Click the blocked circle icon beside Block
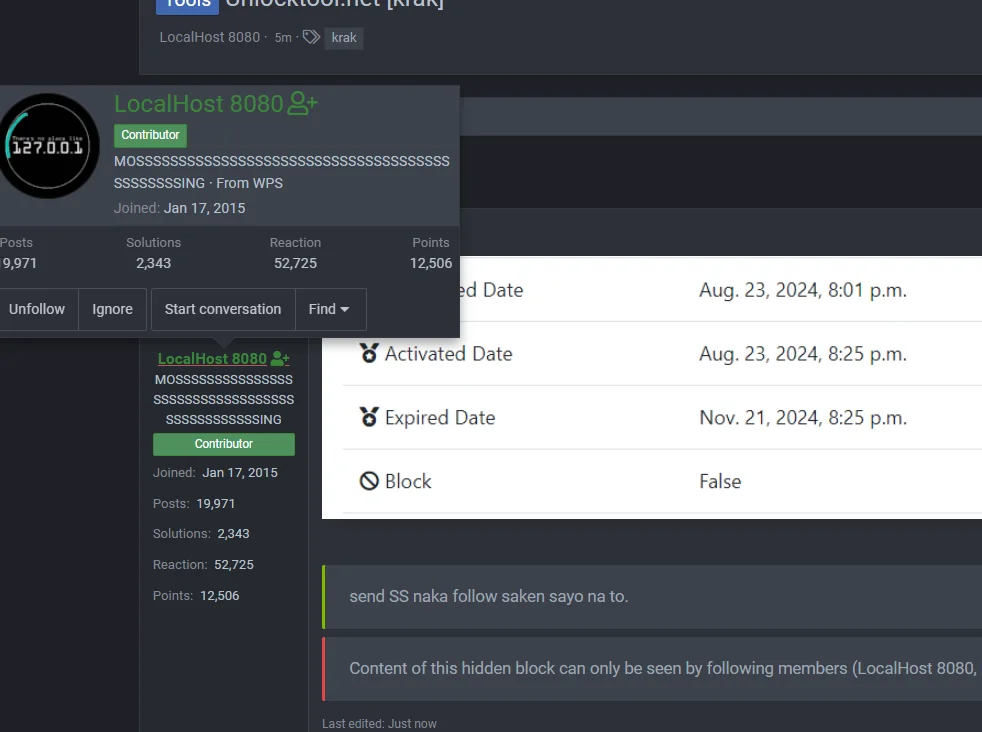The image size is (982, 732). coord(369,481)
